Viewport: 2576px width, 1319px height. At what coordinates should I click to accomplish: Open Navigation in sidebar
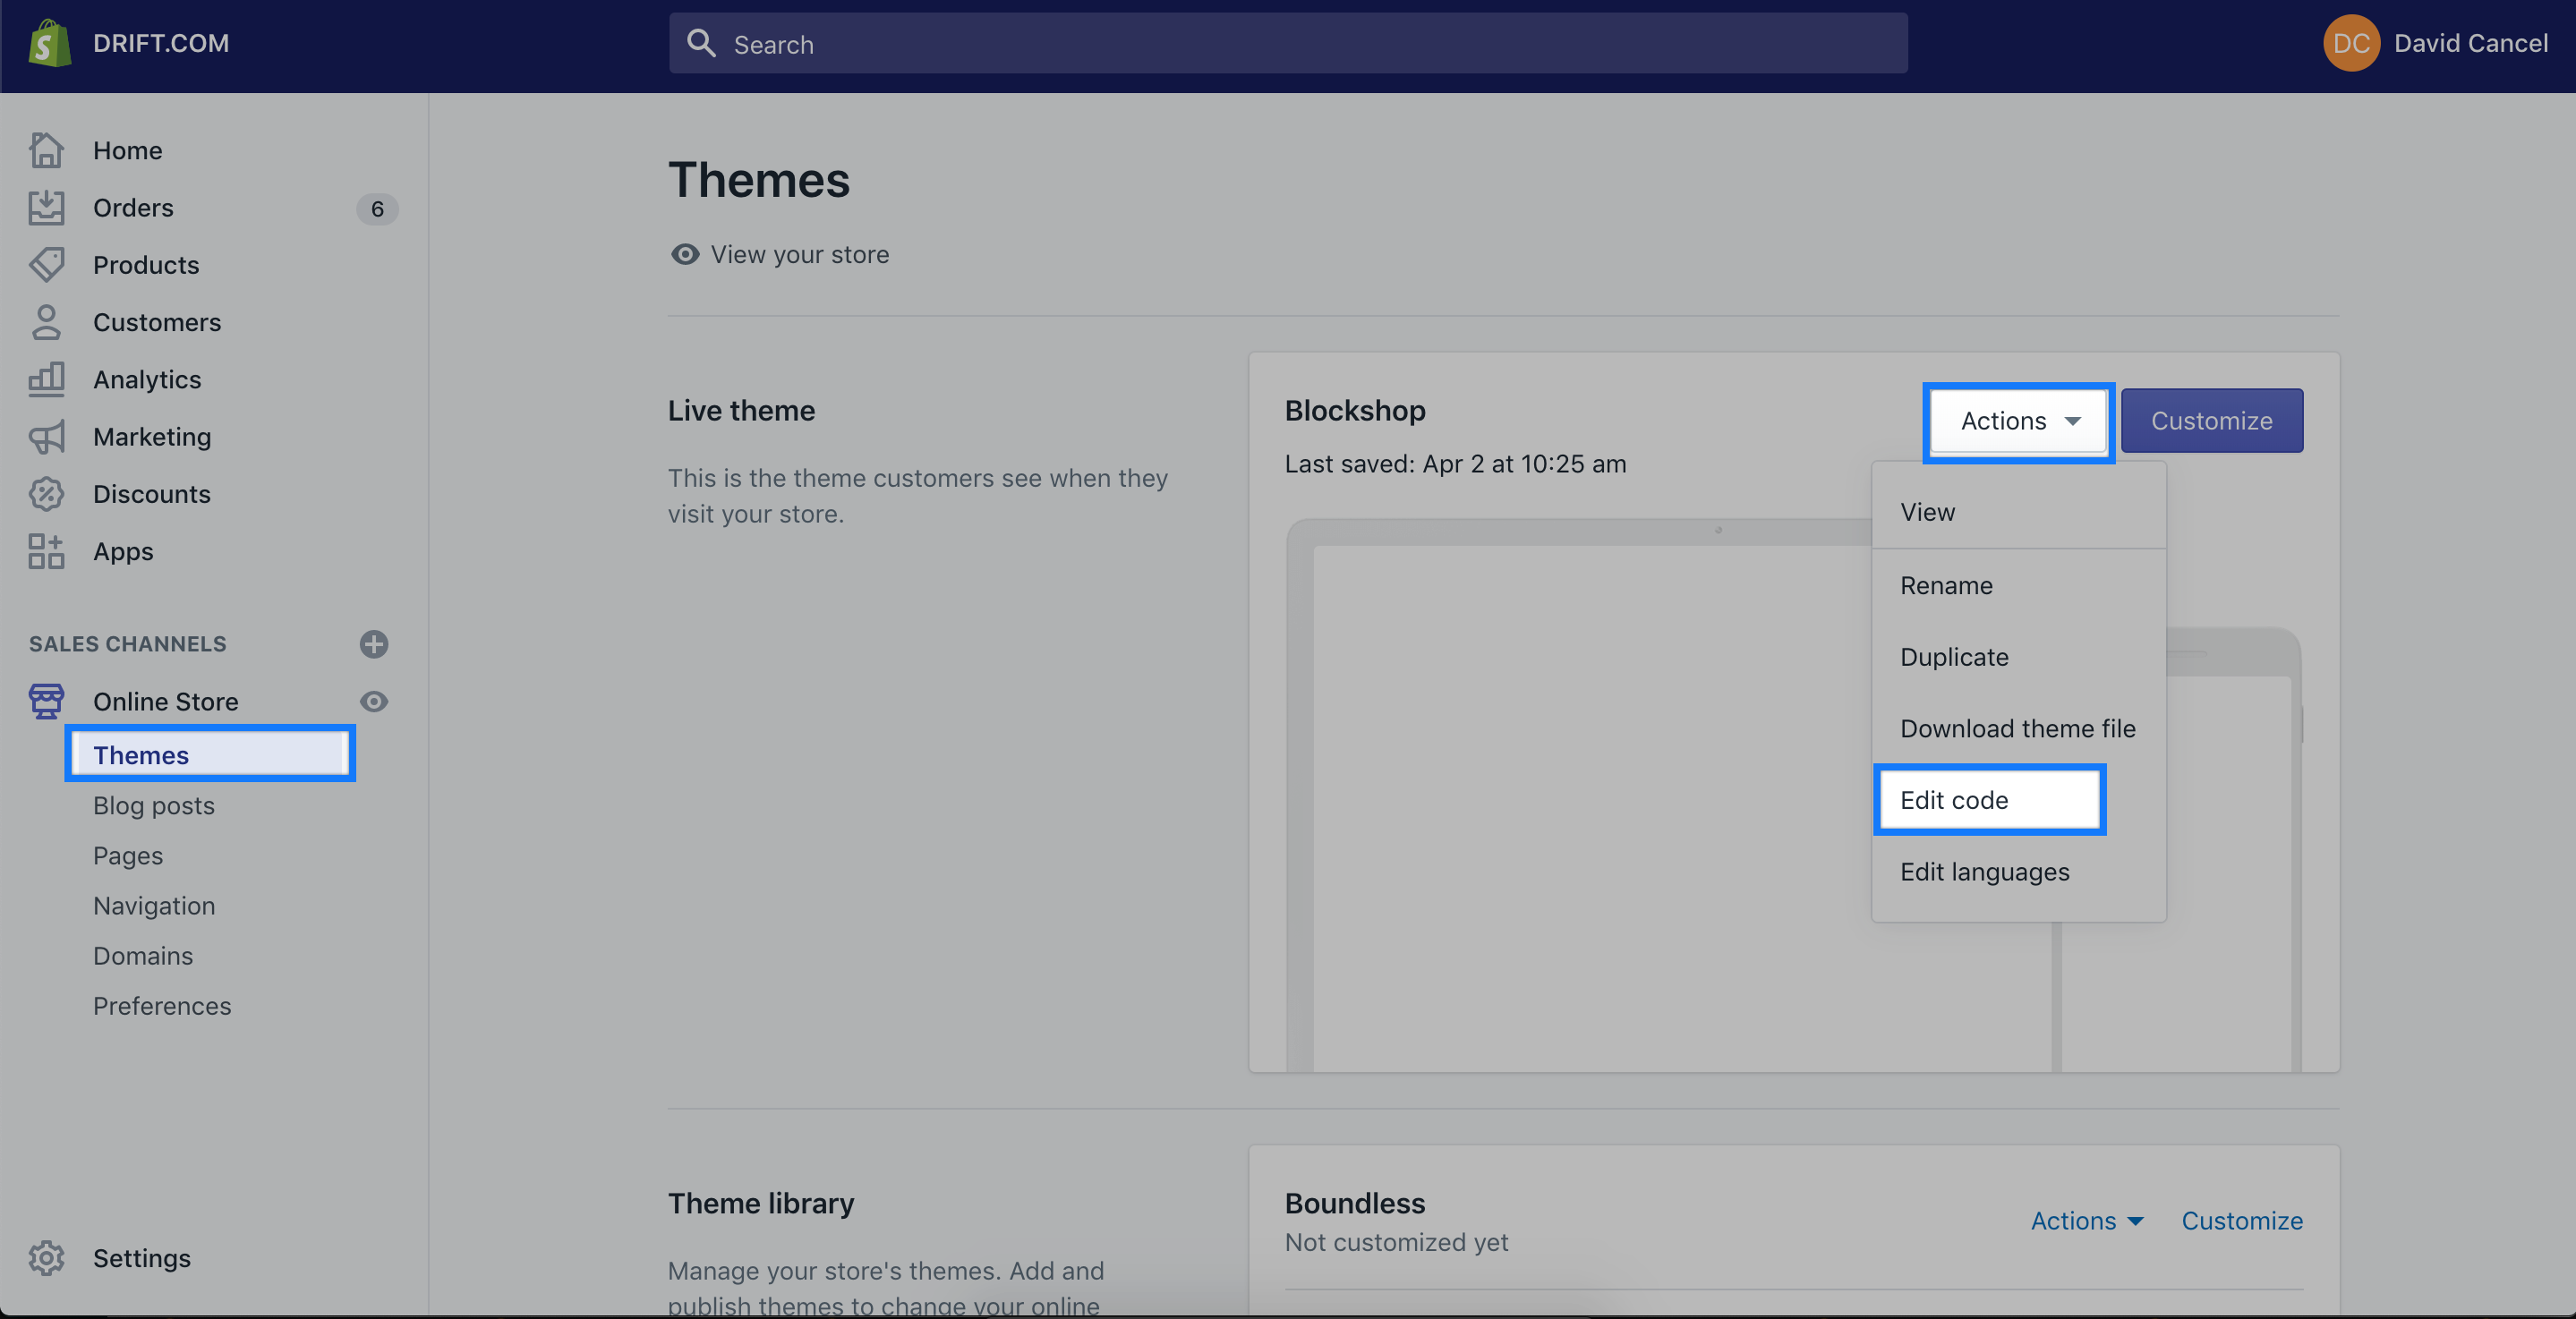click(154, 905)
